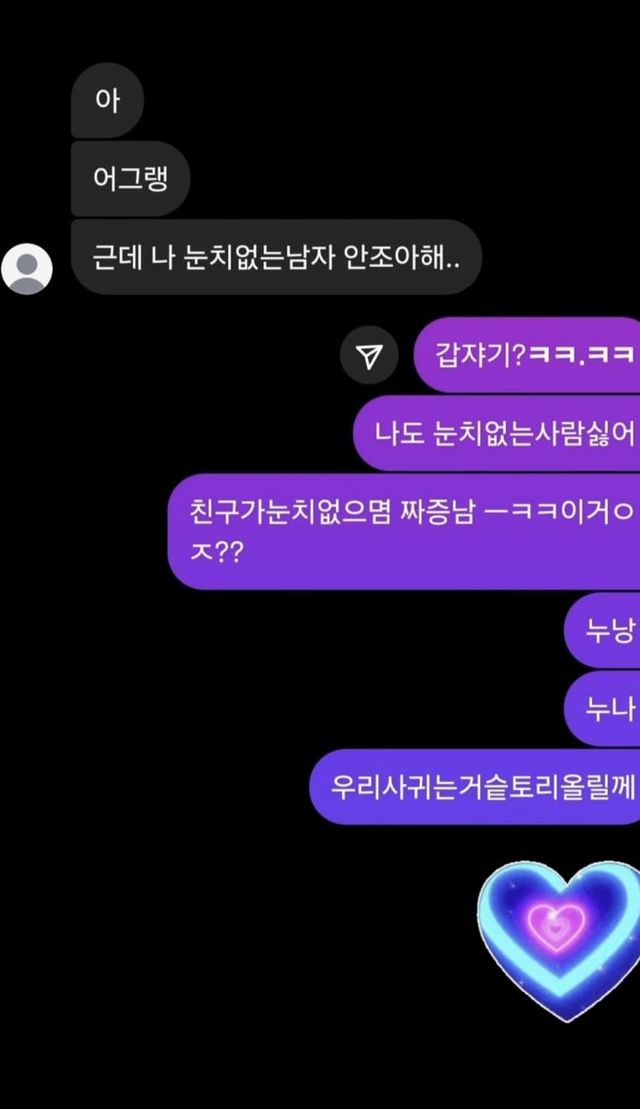640x1109 pixels.
Task: Click the 'ㅈ??' second line in the purple bubble
Action: (216, 551)
